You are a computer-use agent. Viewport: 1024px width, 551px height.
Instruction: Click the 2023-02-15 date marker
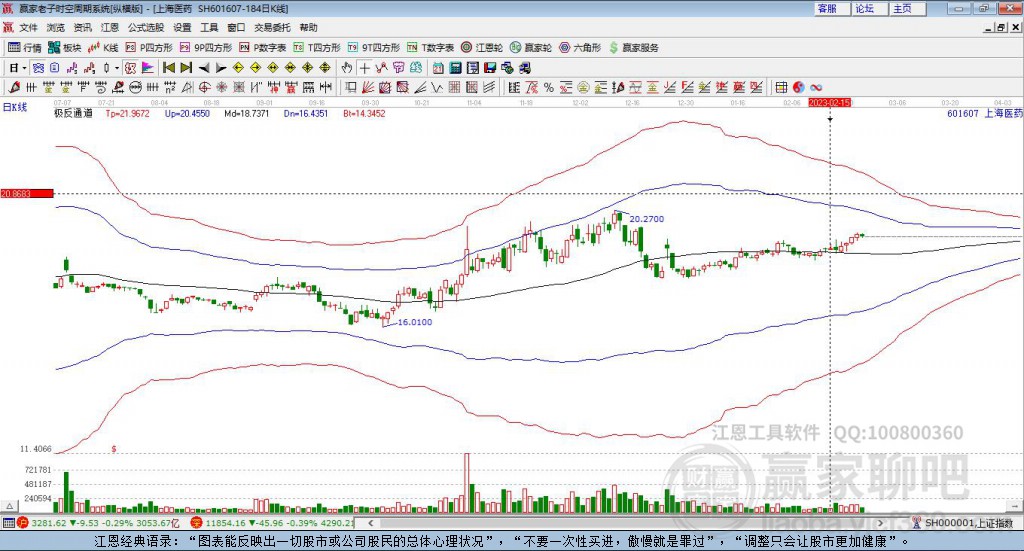pos(829,102)
